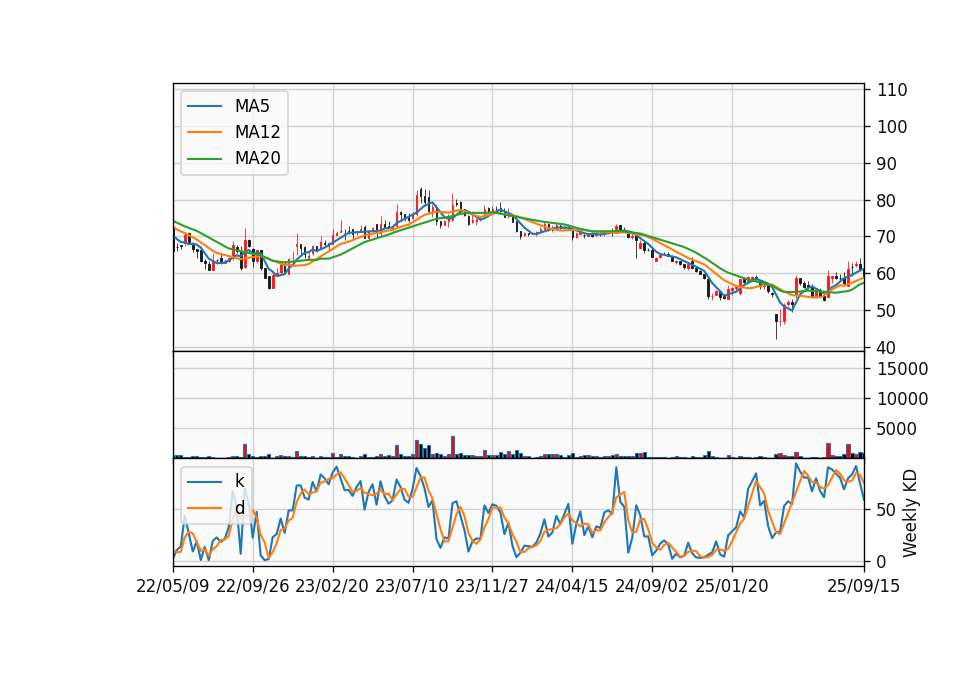
Task: Click the 24/04/15 date tick label
Action: click(x=572, y=586)
